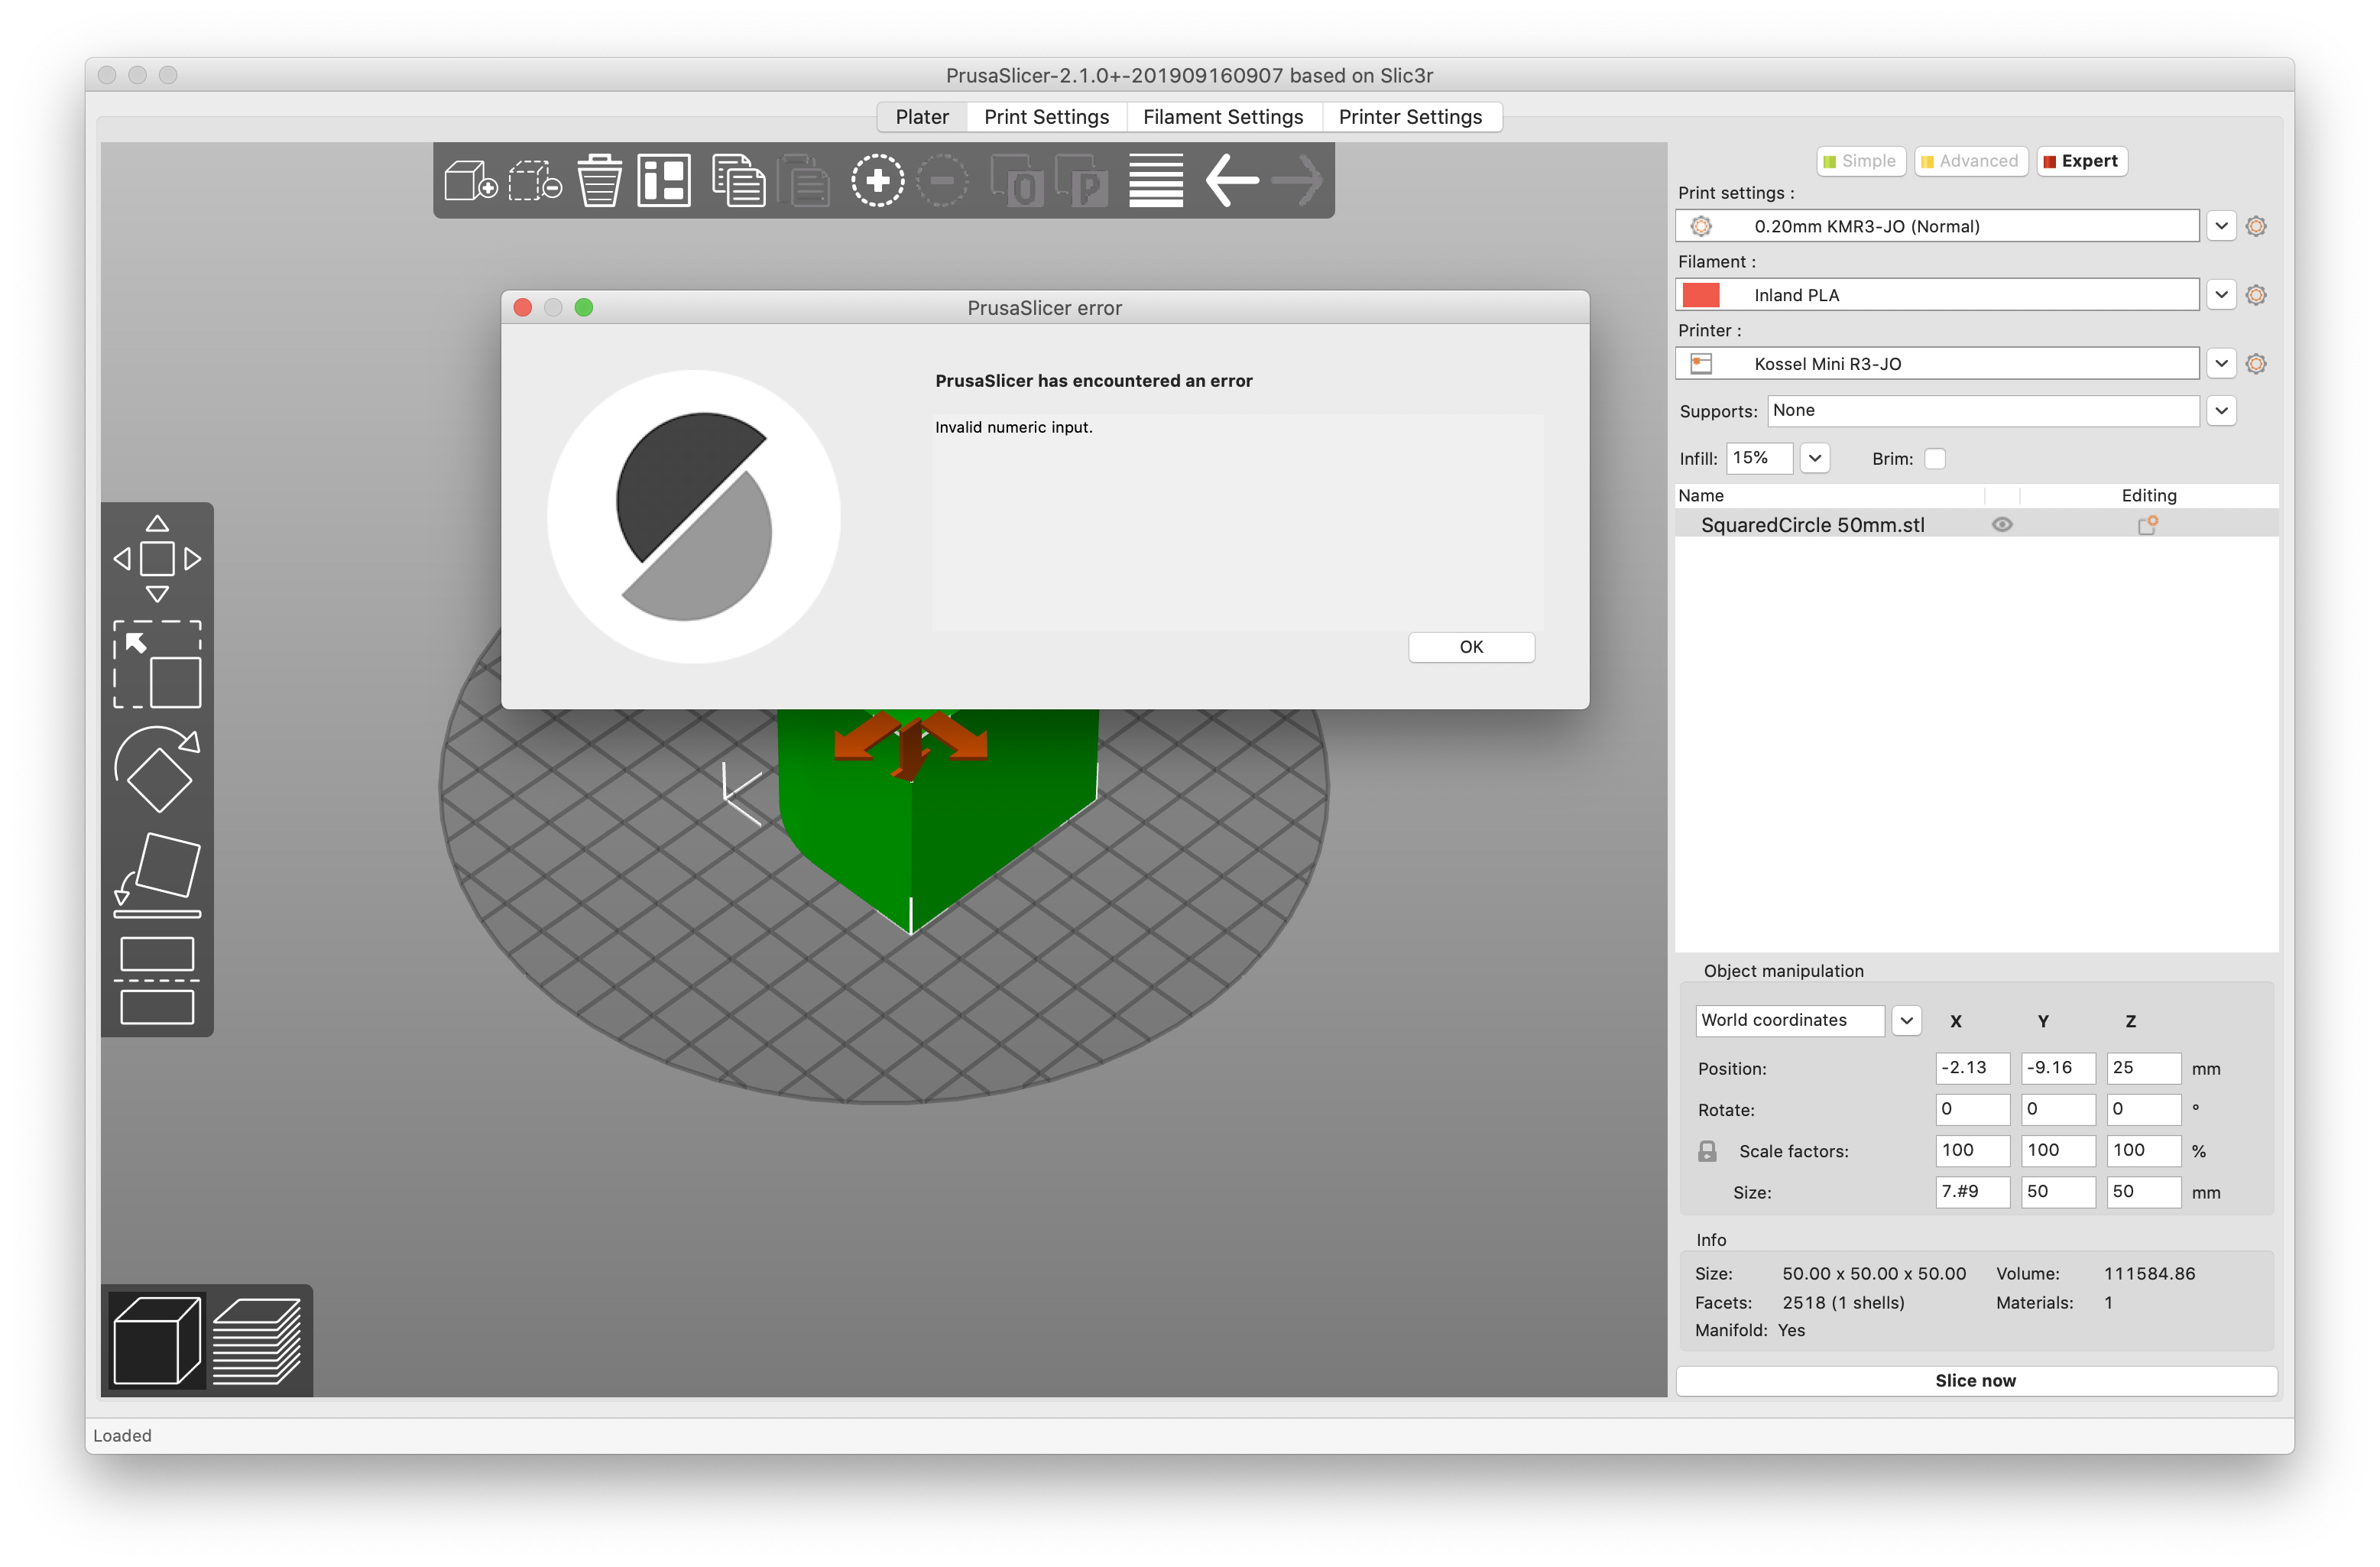Switch mode to Simple
The image size is (2380, 1567).
click(1860, 161)
